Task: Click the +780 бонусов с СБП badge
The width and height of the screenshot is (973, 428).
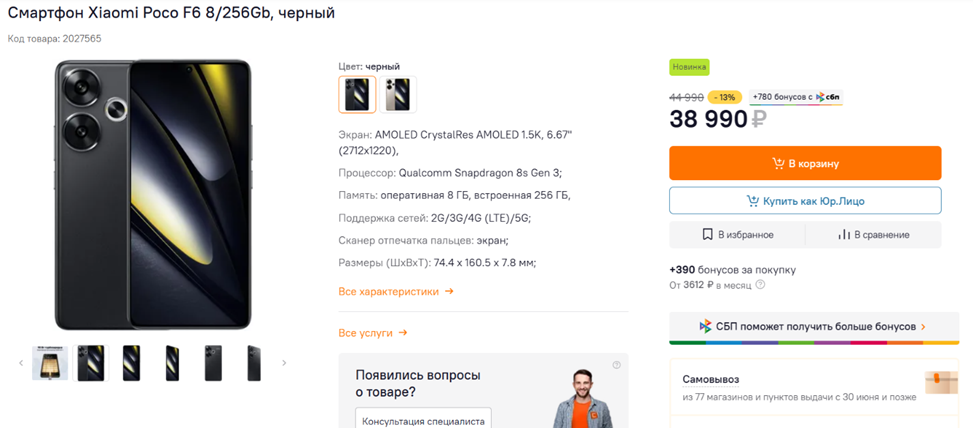Action: 796,97
